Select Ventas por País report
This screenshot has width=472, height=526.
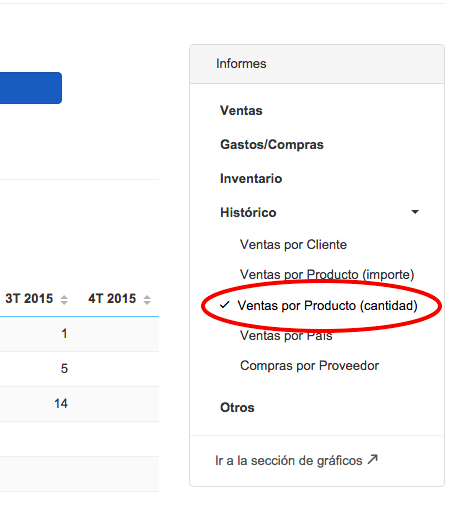(x=286, y=335)
